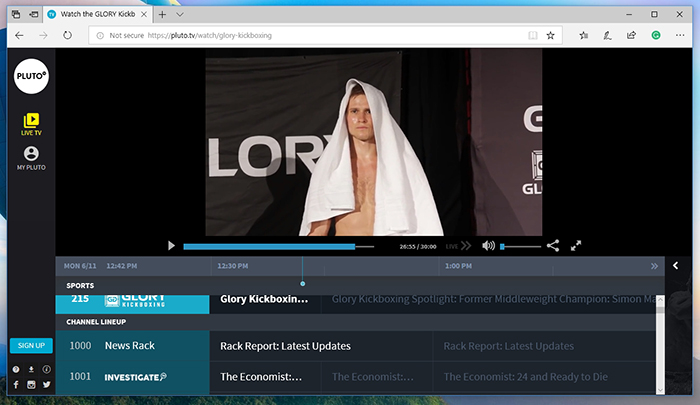Open the dimmed middle The Economist program cell

coord(377,377)
